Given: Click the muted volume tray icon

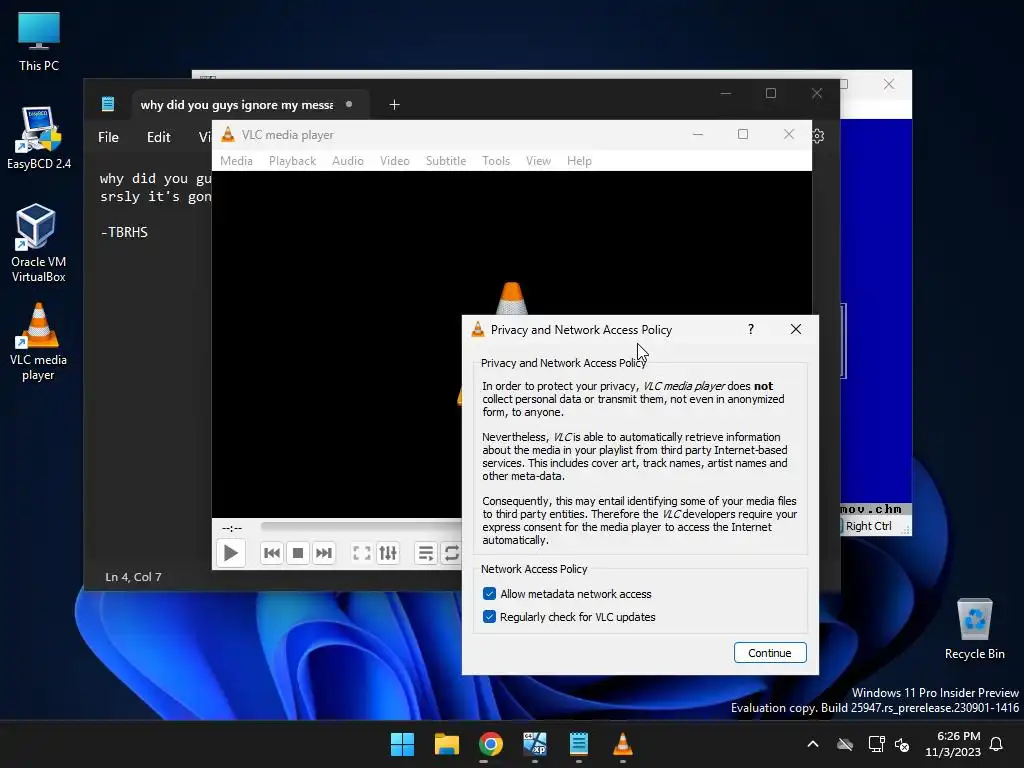Looking at the screenshot, I should pos(903,744).
